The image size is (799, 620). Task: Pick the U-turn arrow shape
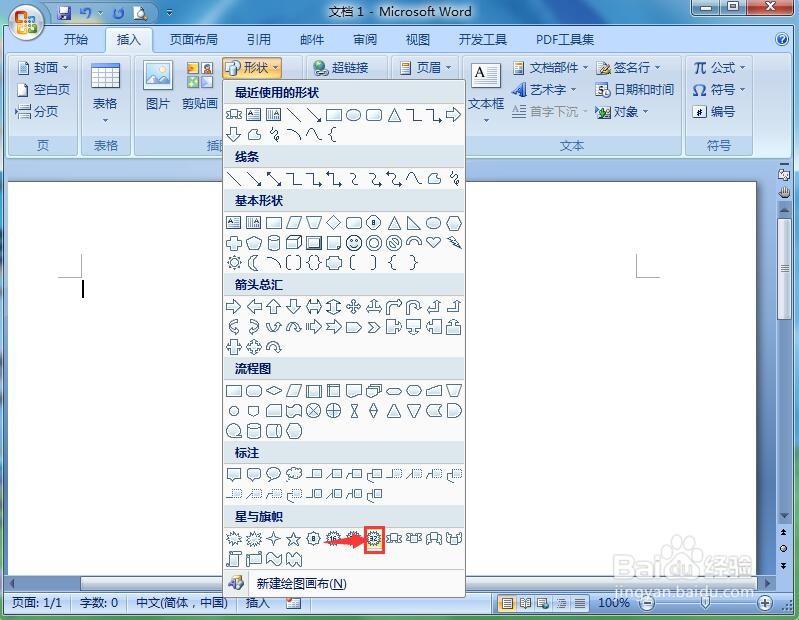(413, 307)
